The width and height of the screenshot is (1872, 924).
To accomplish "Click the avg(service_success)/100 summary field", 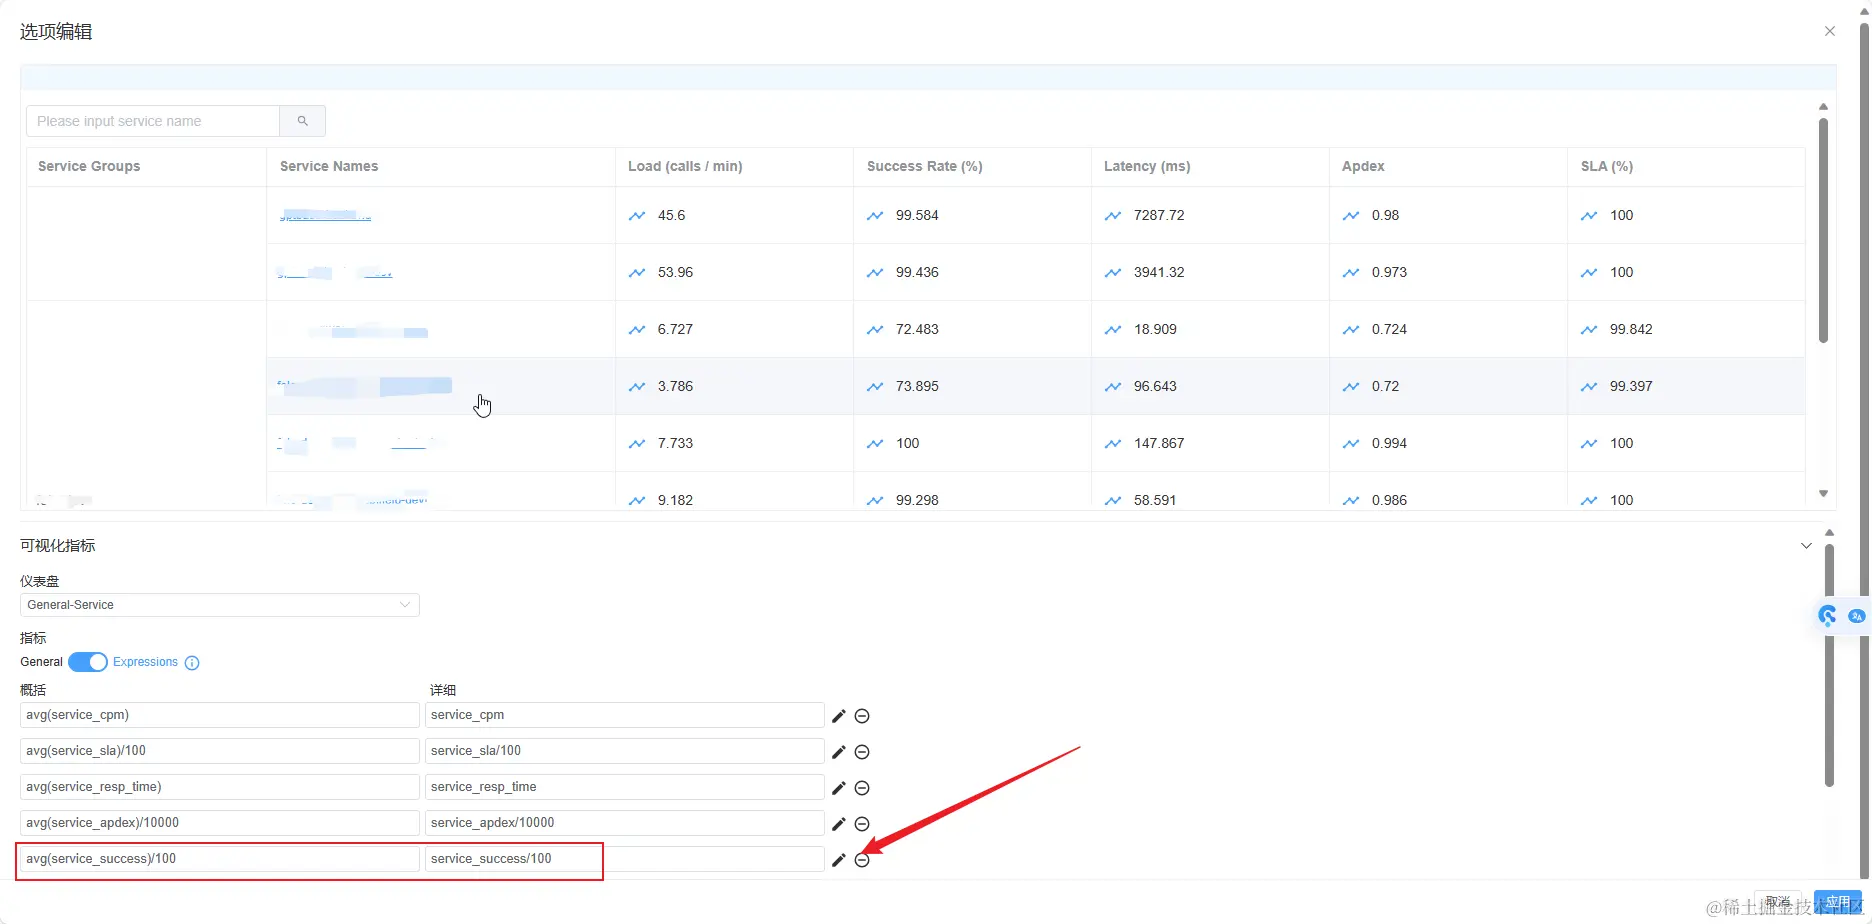I will coord(220,859).
